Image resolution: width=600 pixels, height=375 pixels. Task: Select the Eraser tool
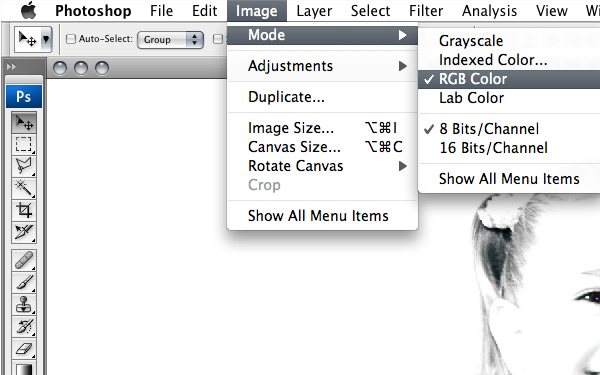click(24, 348)
